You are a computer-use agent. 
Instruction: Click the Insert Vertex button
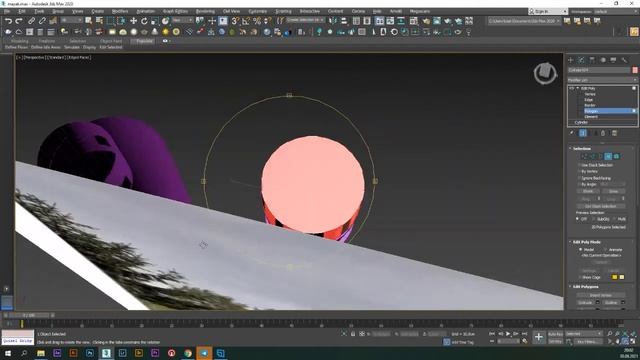coord(600,295)
